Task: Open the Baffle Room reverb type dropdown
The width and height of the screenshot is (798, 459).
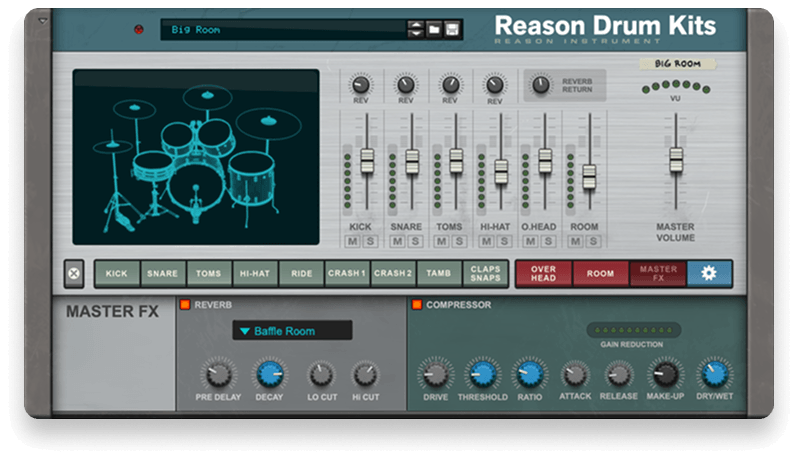Action: [x=292, y=331]
